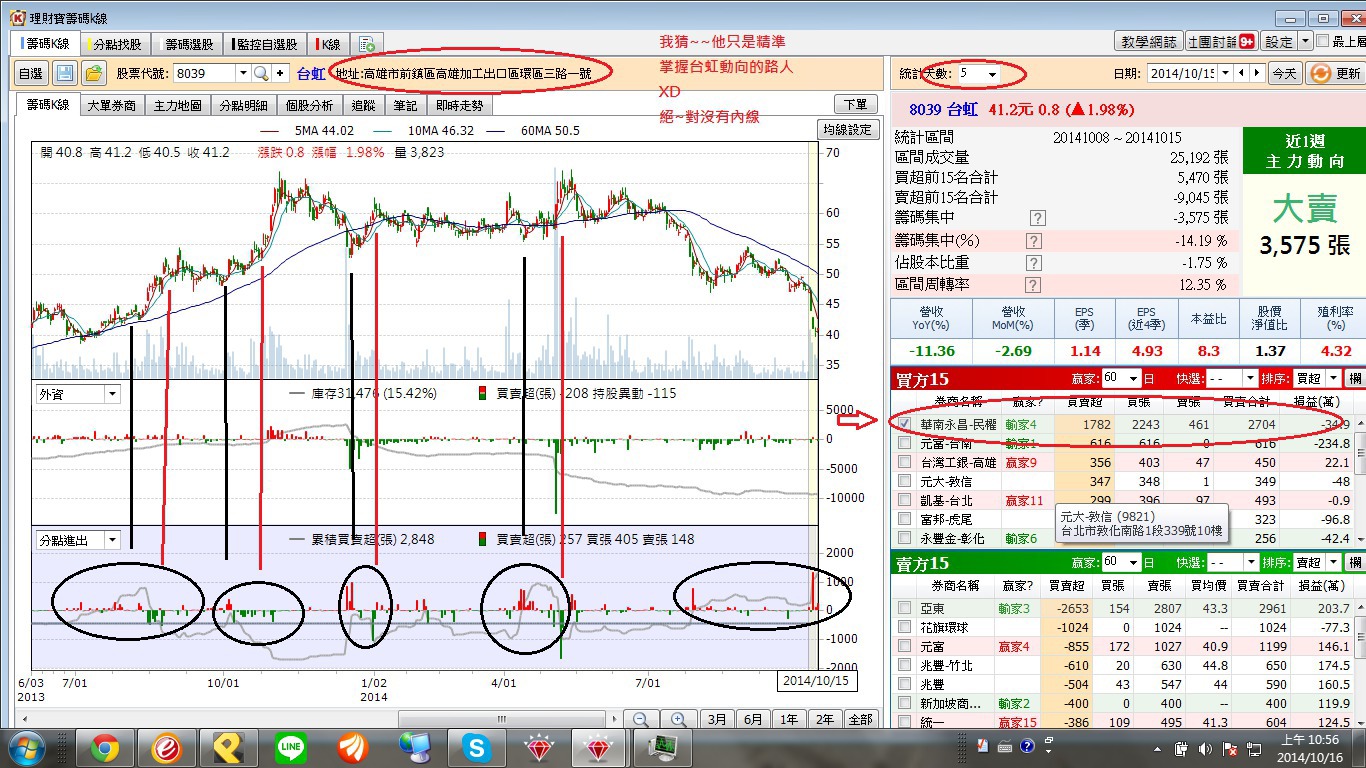Open buyer panel 排序 sort dropdown
The image size is (1366, 768).
1335,379
